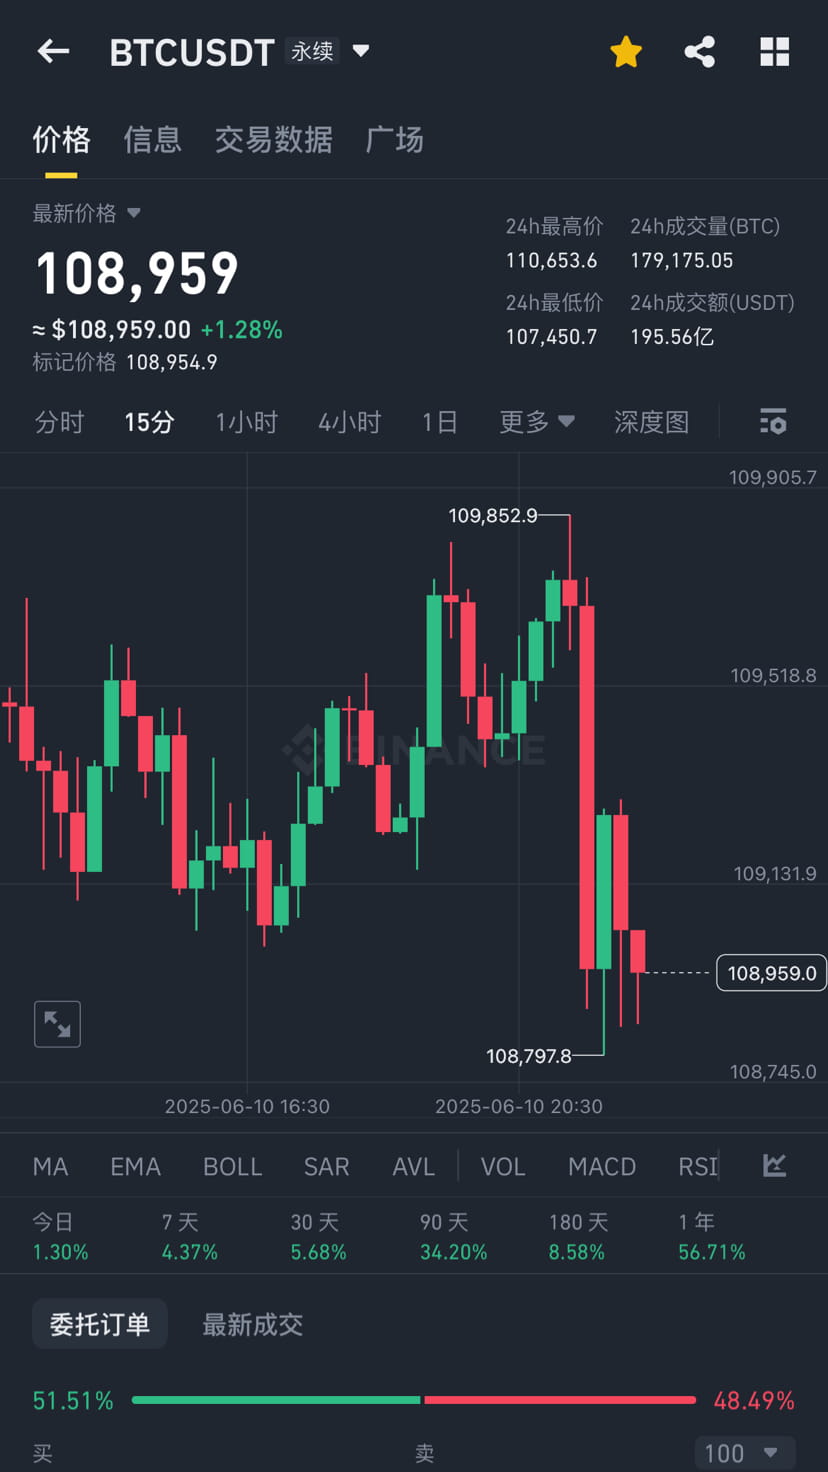Toggle the RSI indicator
Screen dimensions: 828x1472
pyautogui.click(x=698, y=1167)
